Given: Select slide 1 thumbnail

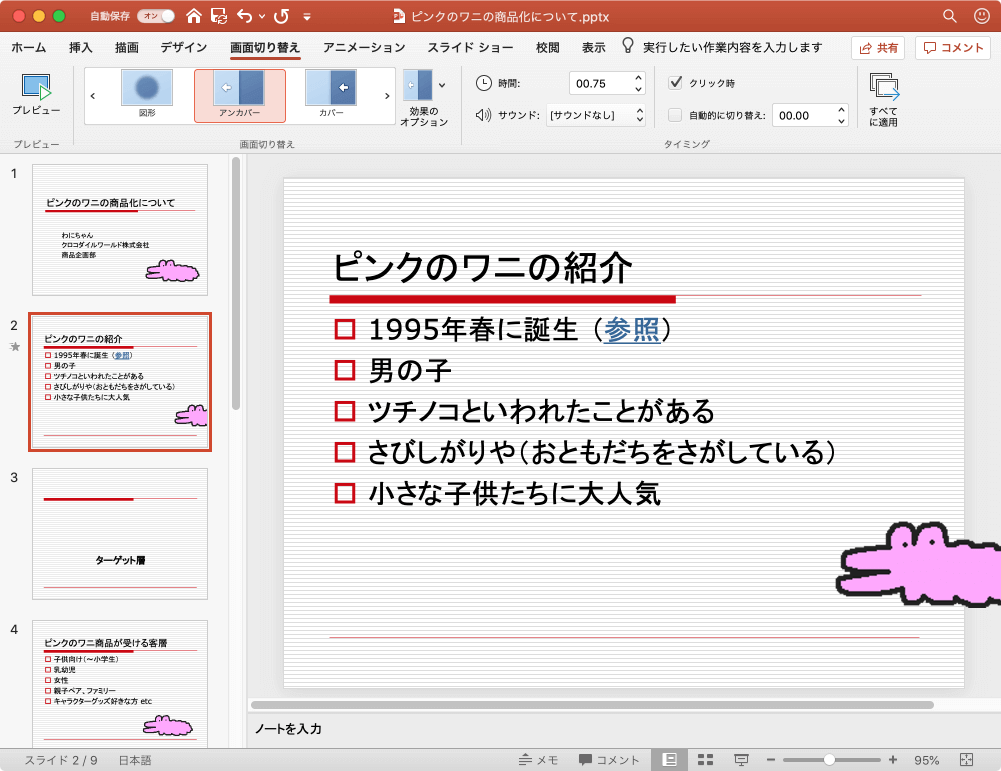Looking at the screenshot, I should (120, 230).
